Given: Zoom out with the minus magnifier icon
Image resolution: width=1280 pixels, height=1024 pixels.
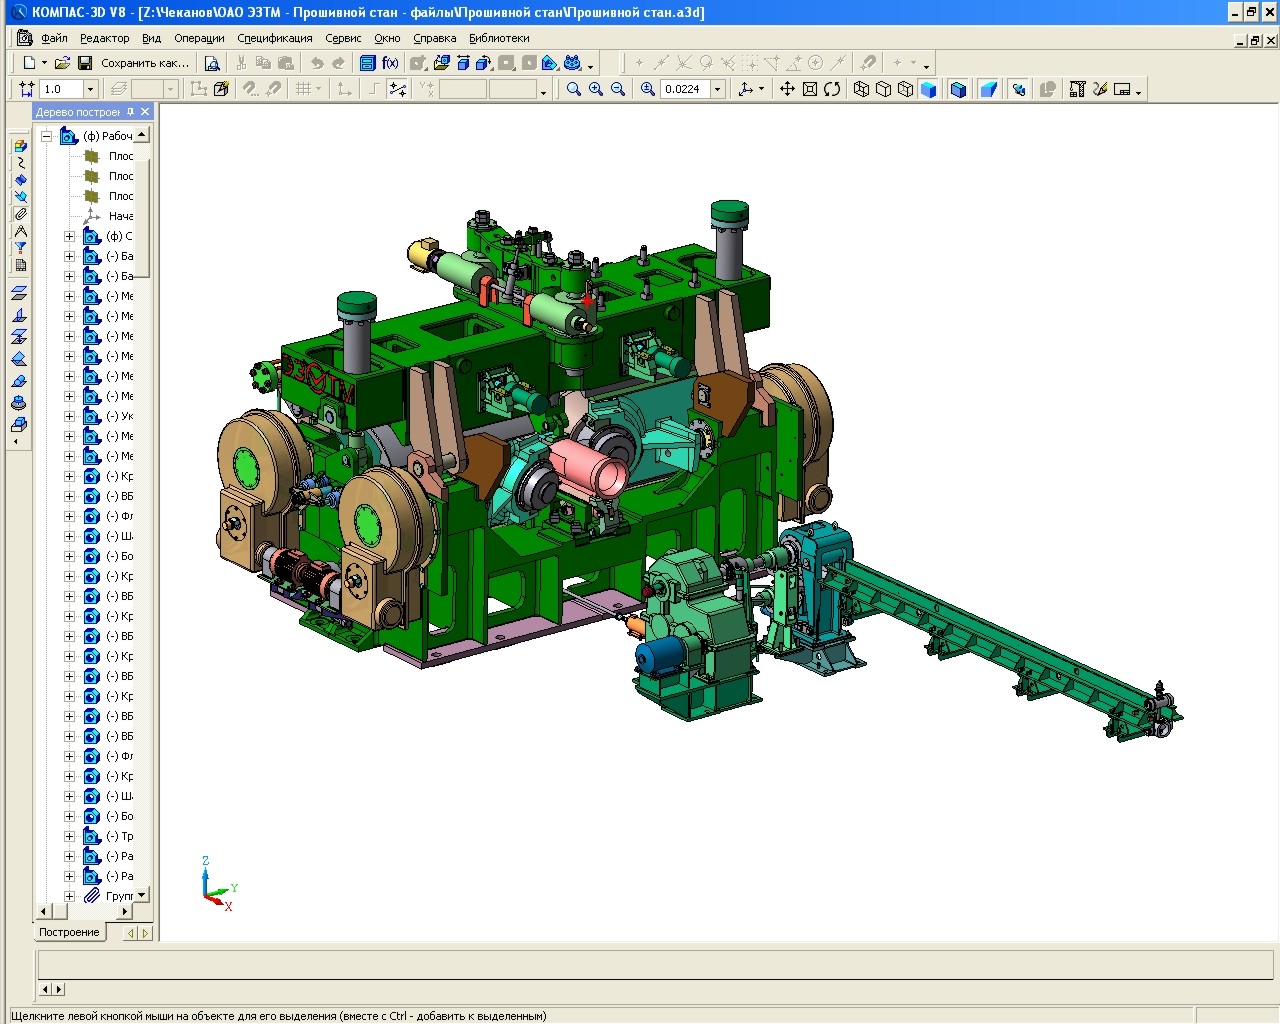Looking at the screenshot, I should (618, 89).
